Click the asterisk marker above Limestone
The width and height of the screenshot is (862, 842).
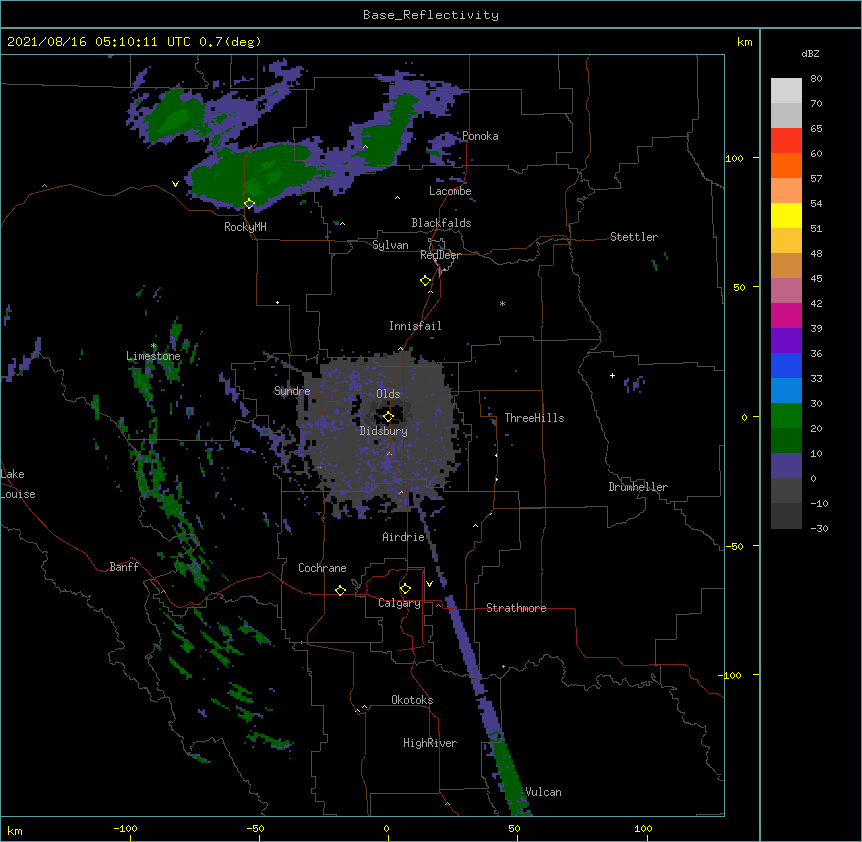(x=153, y=346)
